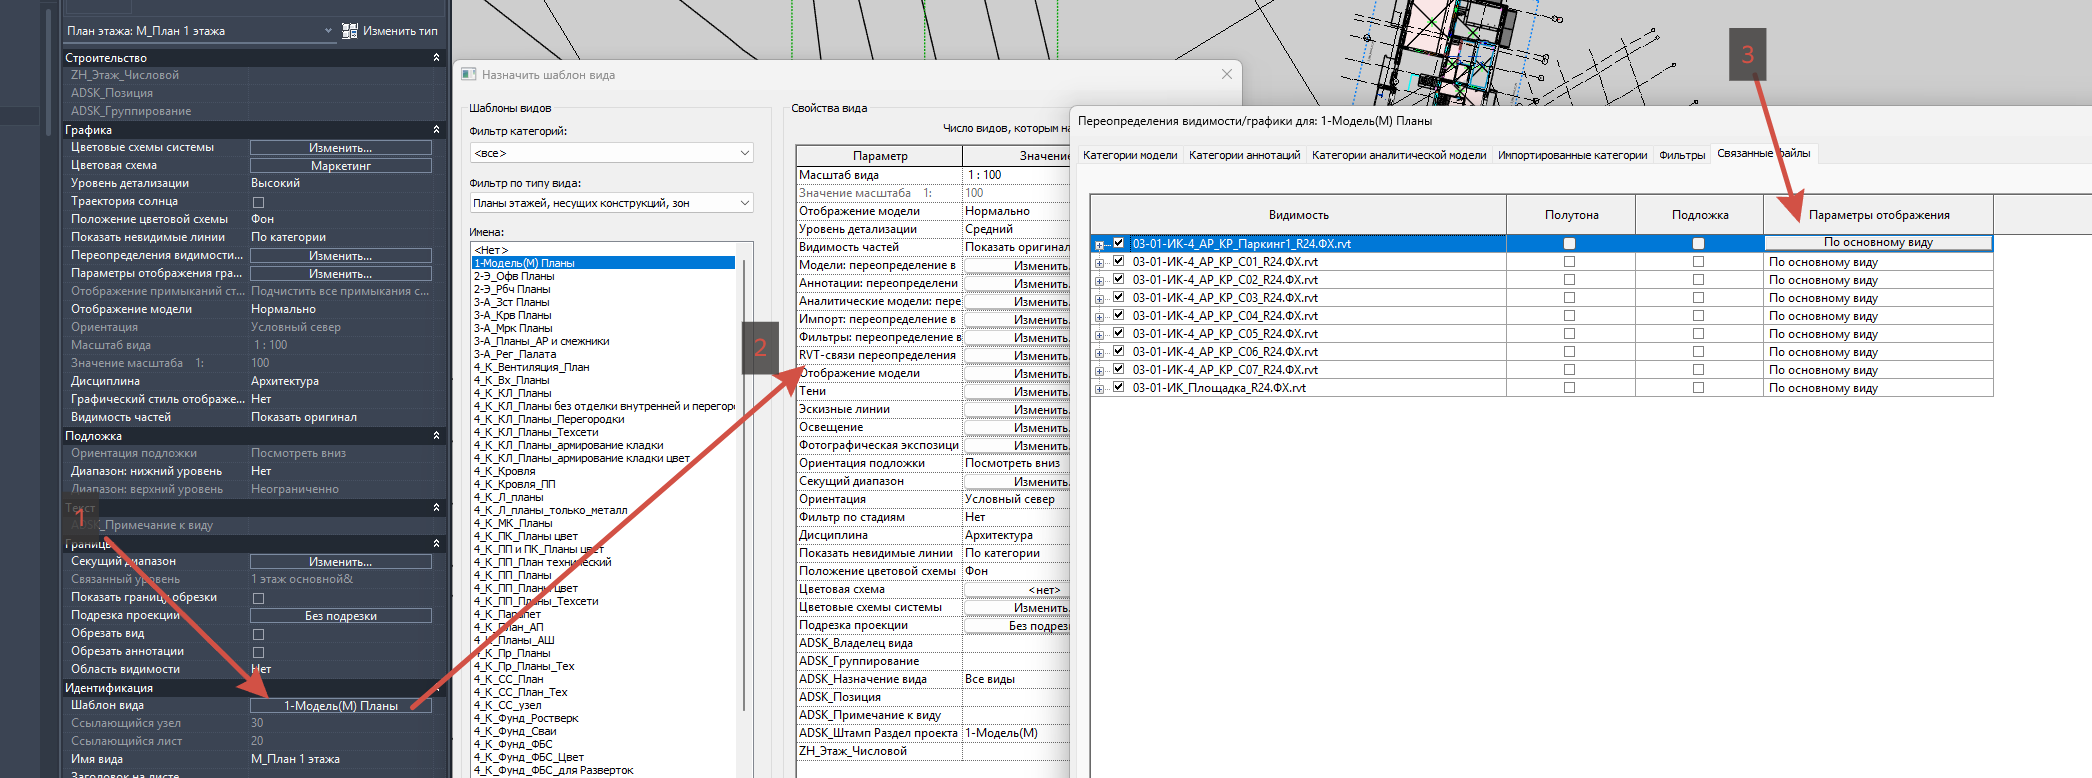Click the Назначить шаблон вида dialog icon
The image size is (2092, 778).
pyautogui.click(x=469, y=74)
